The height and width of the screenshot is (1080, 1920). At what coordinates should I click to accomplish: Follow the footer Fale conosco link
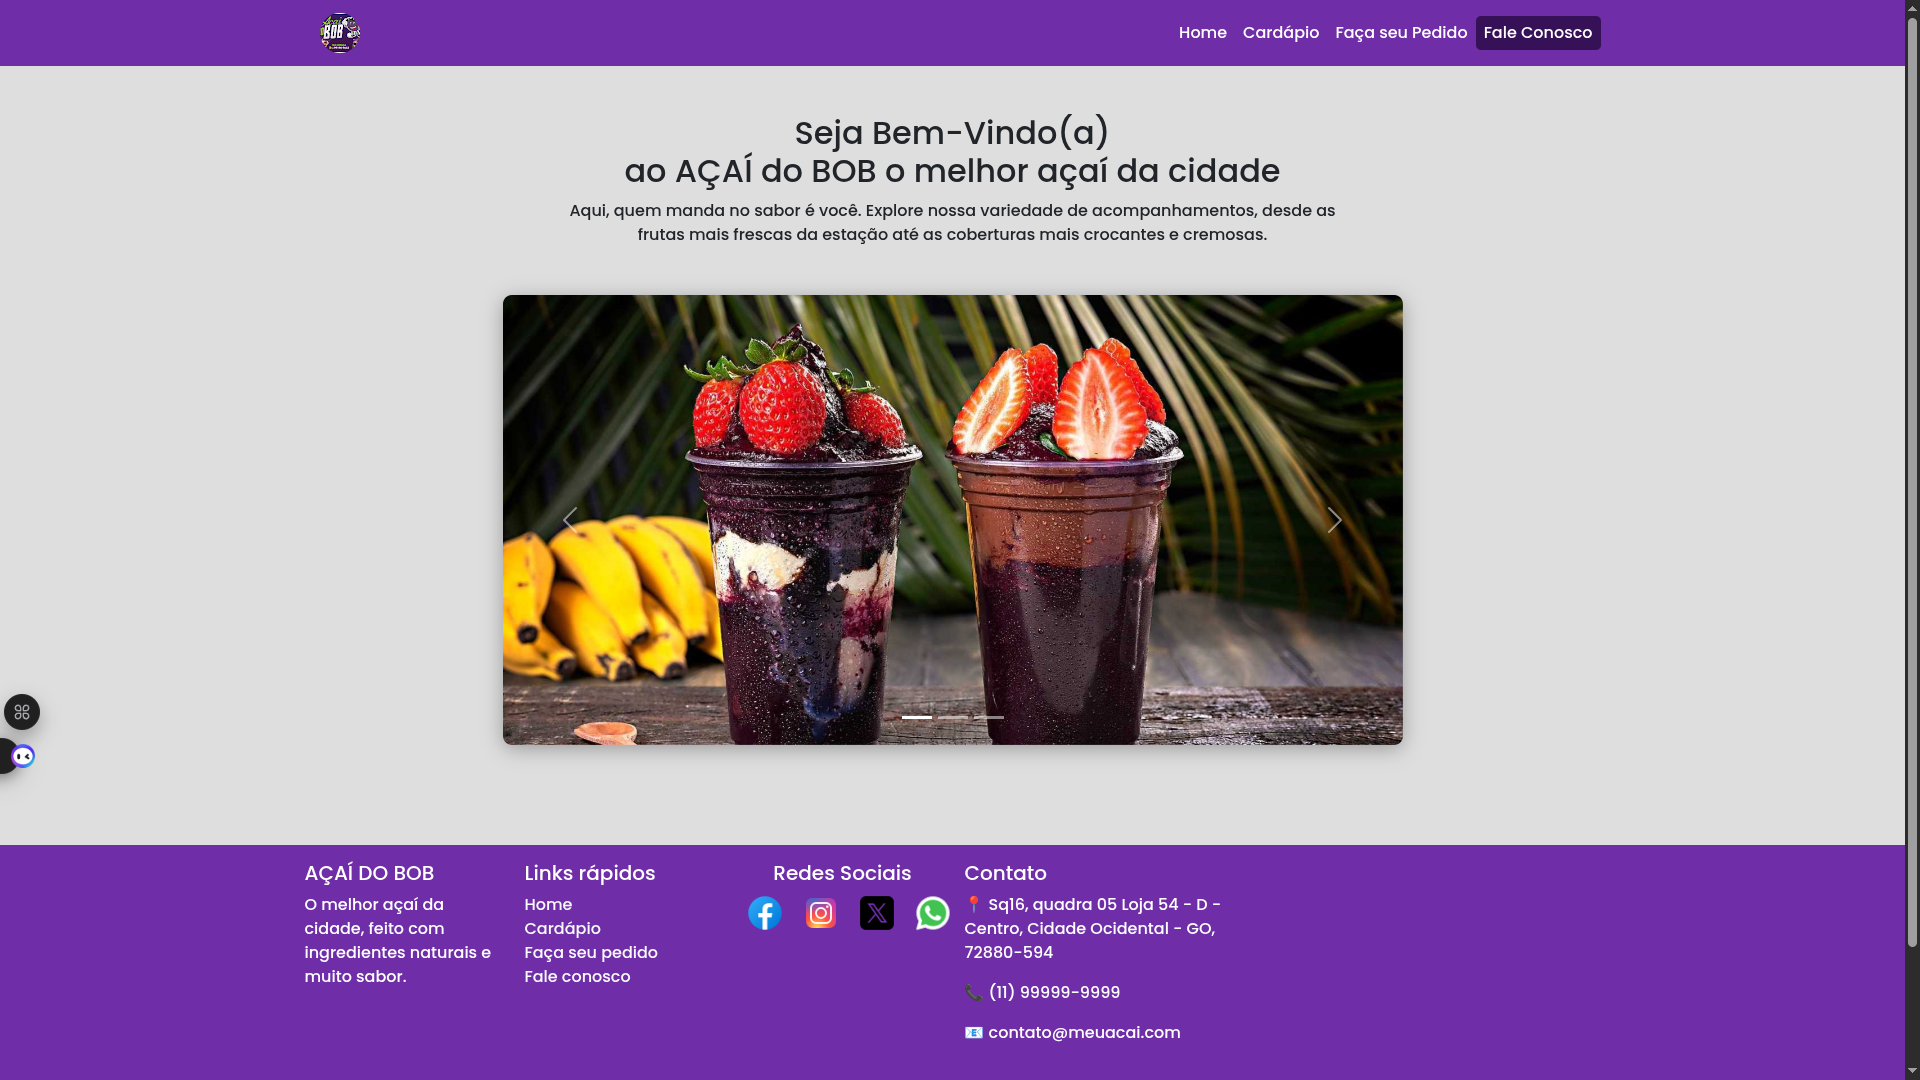577,977
